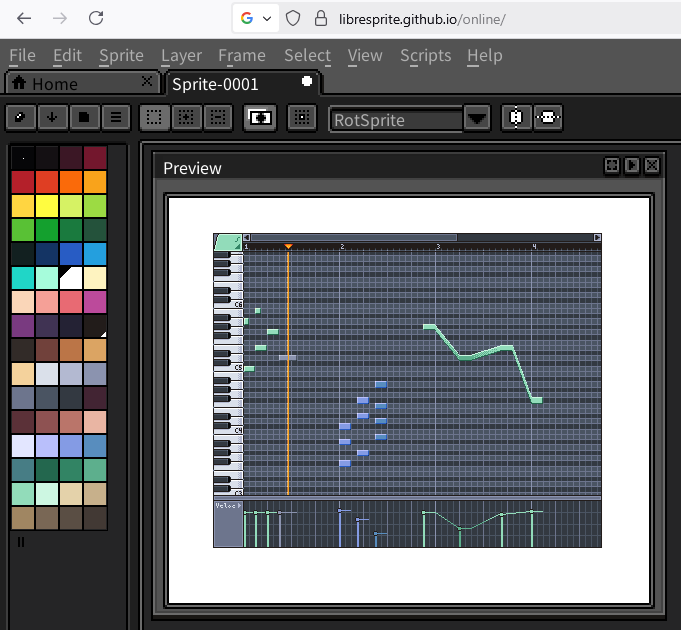
Task: Open the Sprite menu
Action: (x=121, y=56)
